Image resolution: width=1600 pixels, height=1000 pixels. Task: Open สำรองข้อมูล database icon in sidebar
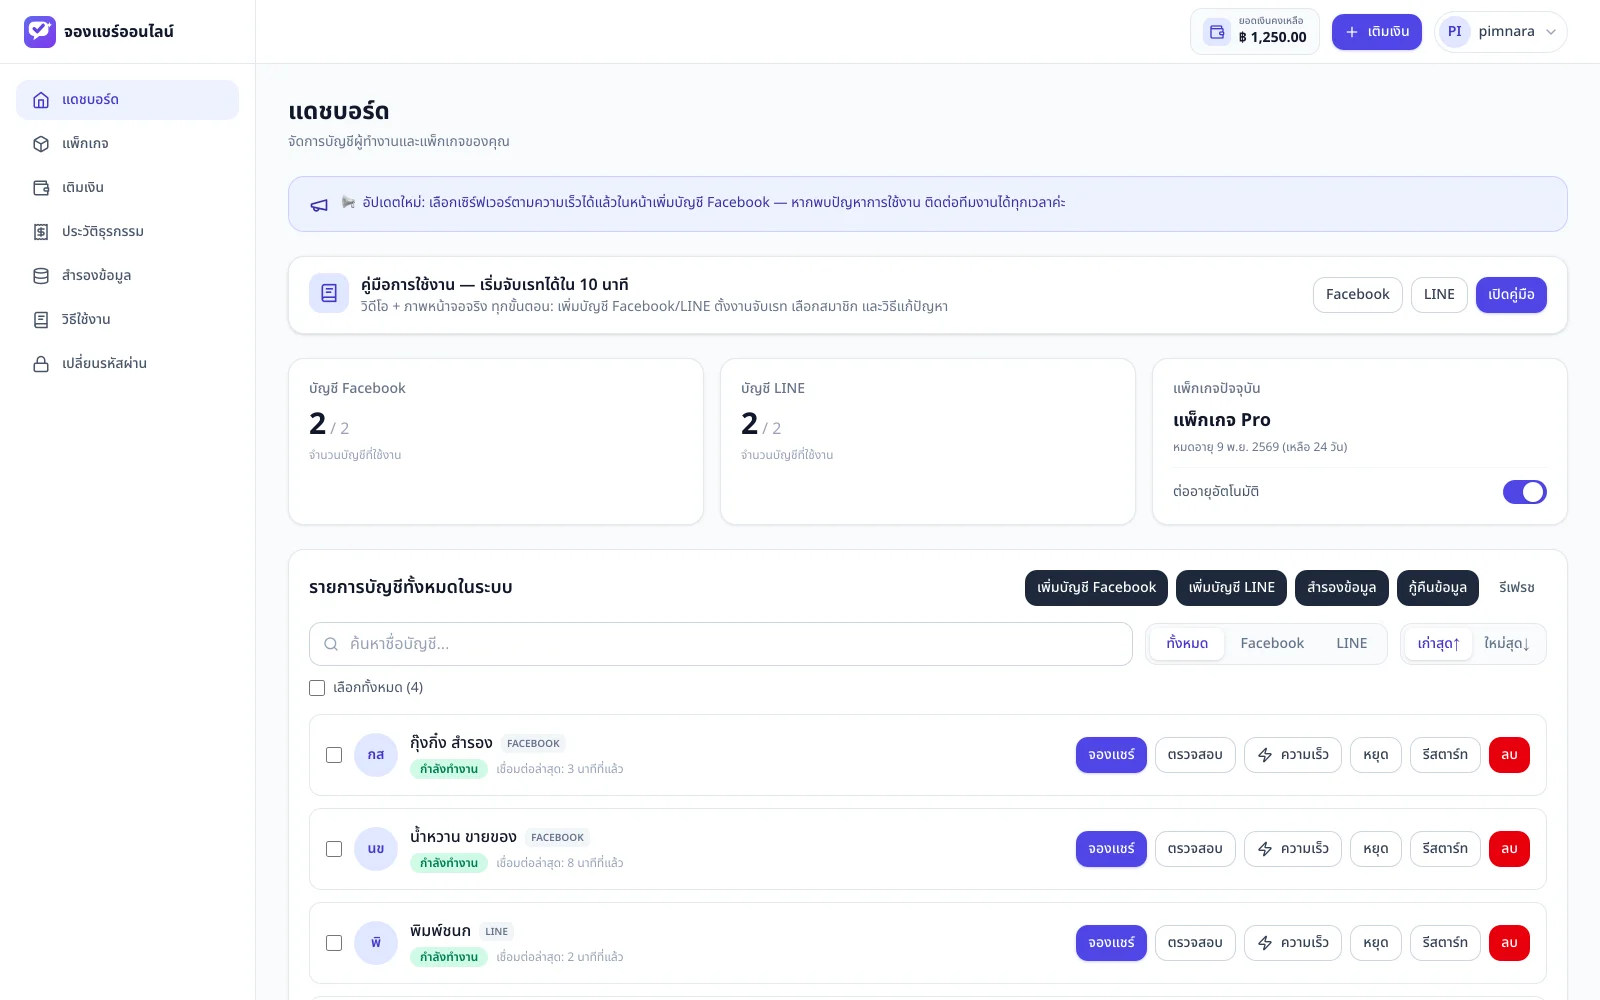[41, 276]
